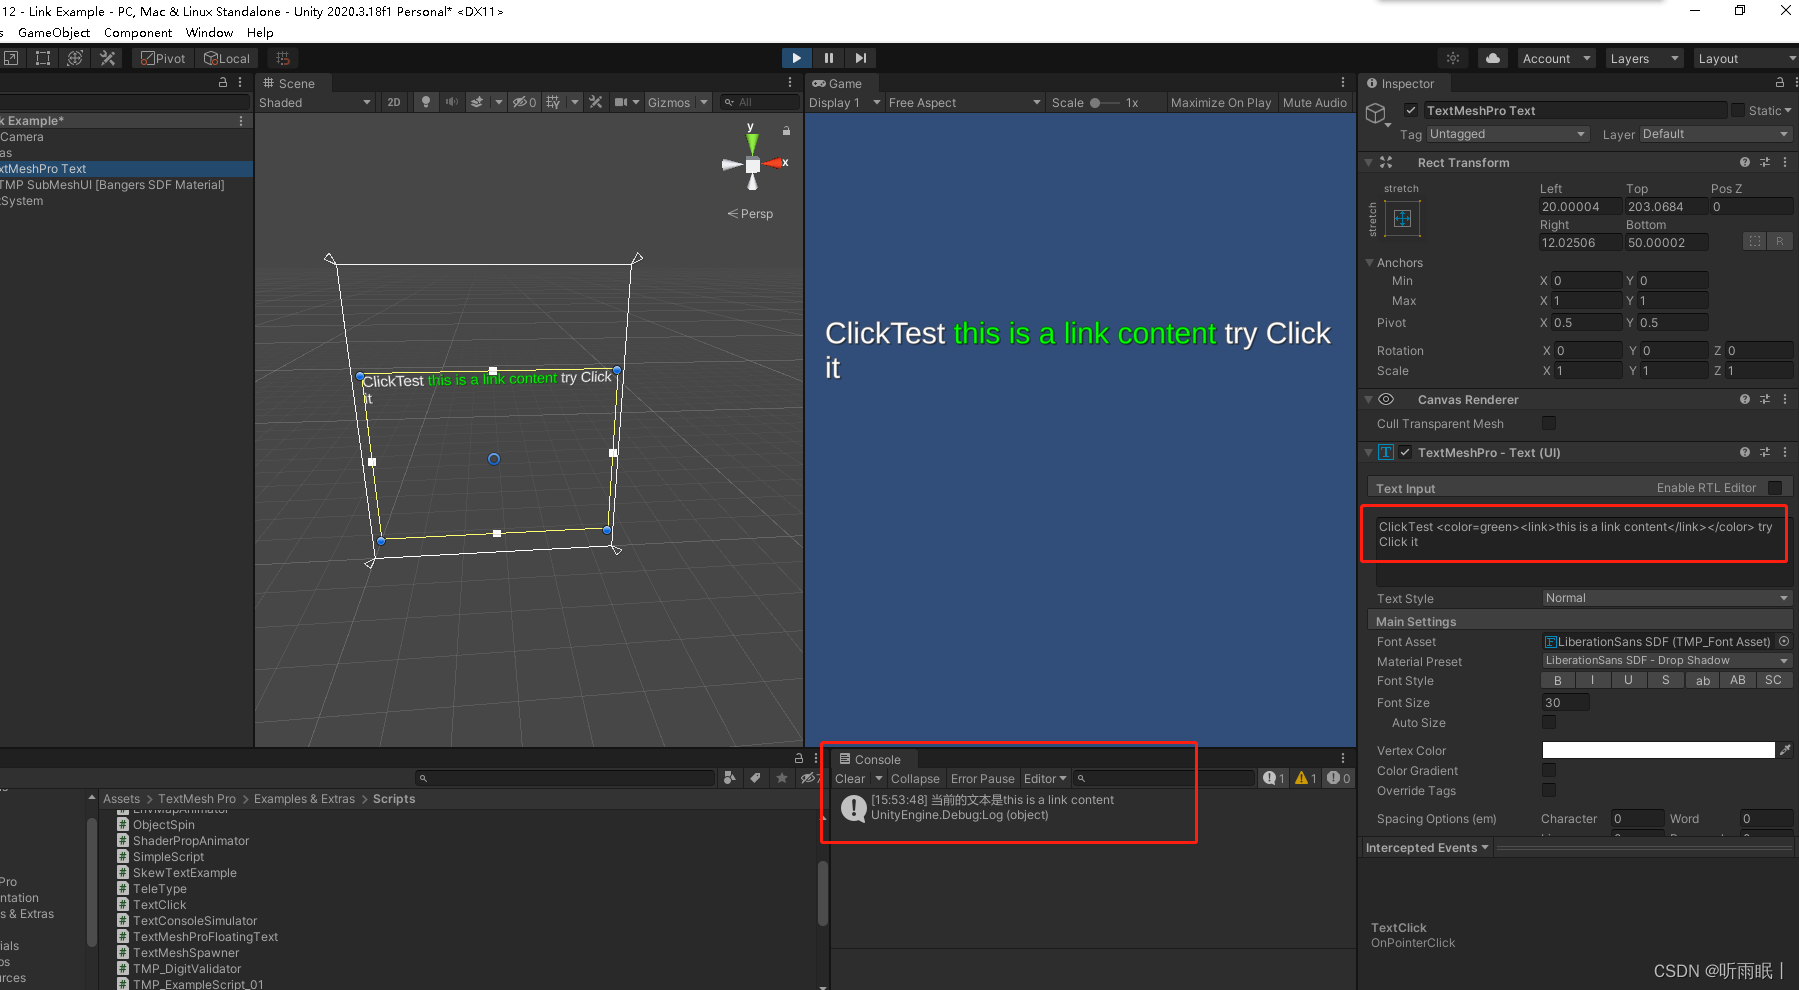Toggle the GameObject active checkbox
Screen dimensions: 1799x990
1411,110
